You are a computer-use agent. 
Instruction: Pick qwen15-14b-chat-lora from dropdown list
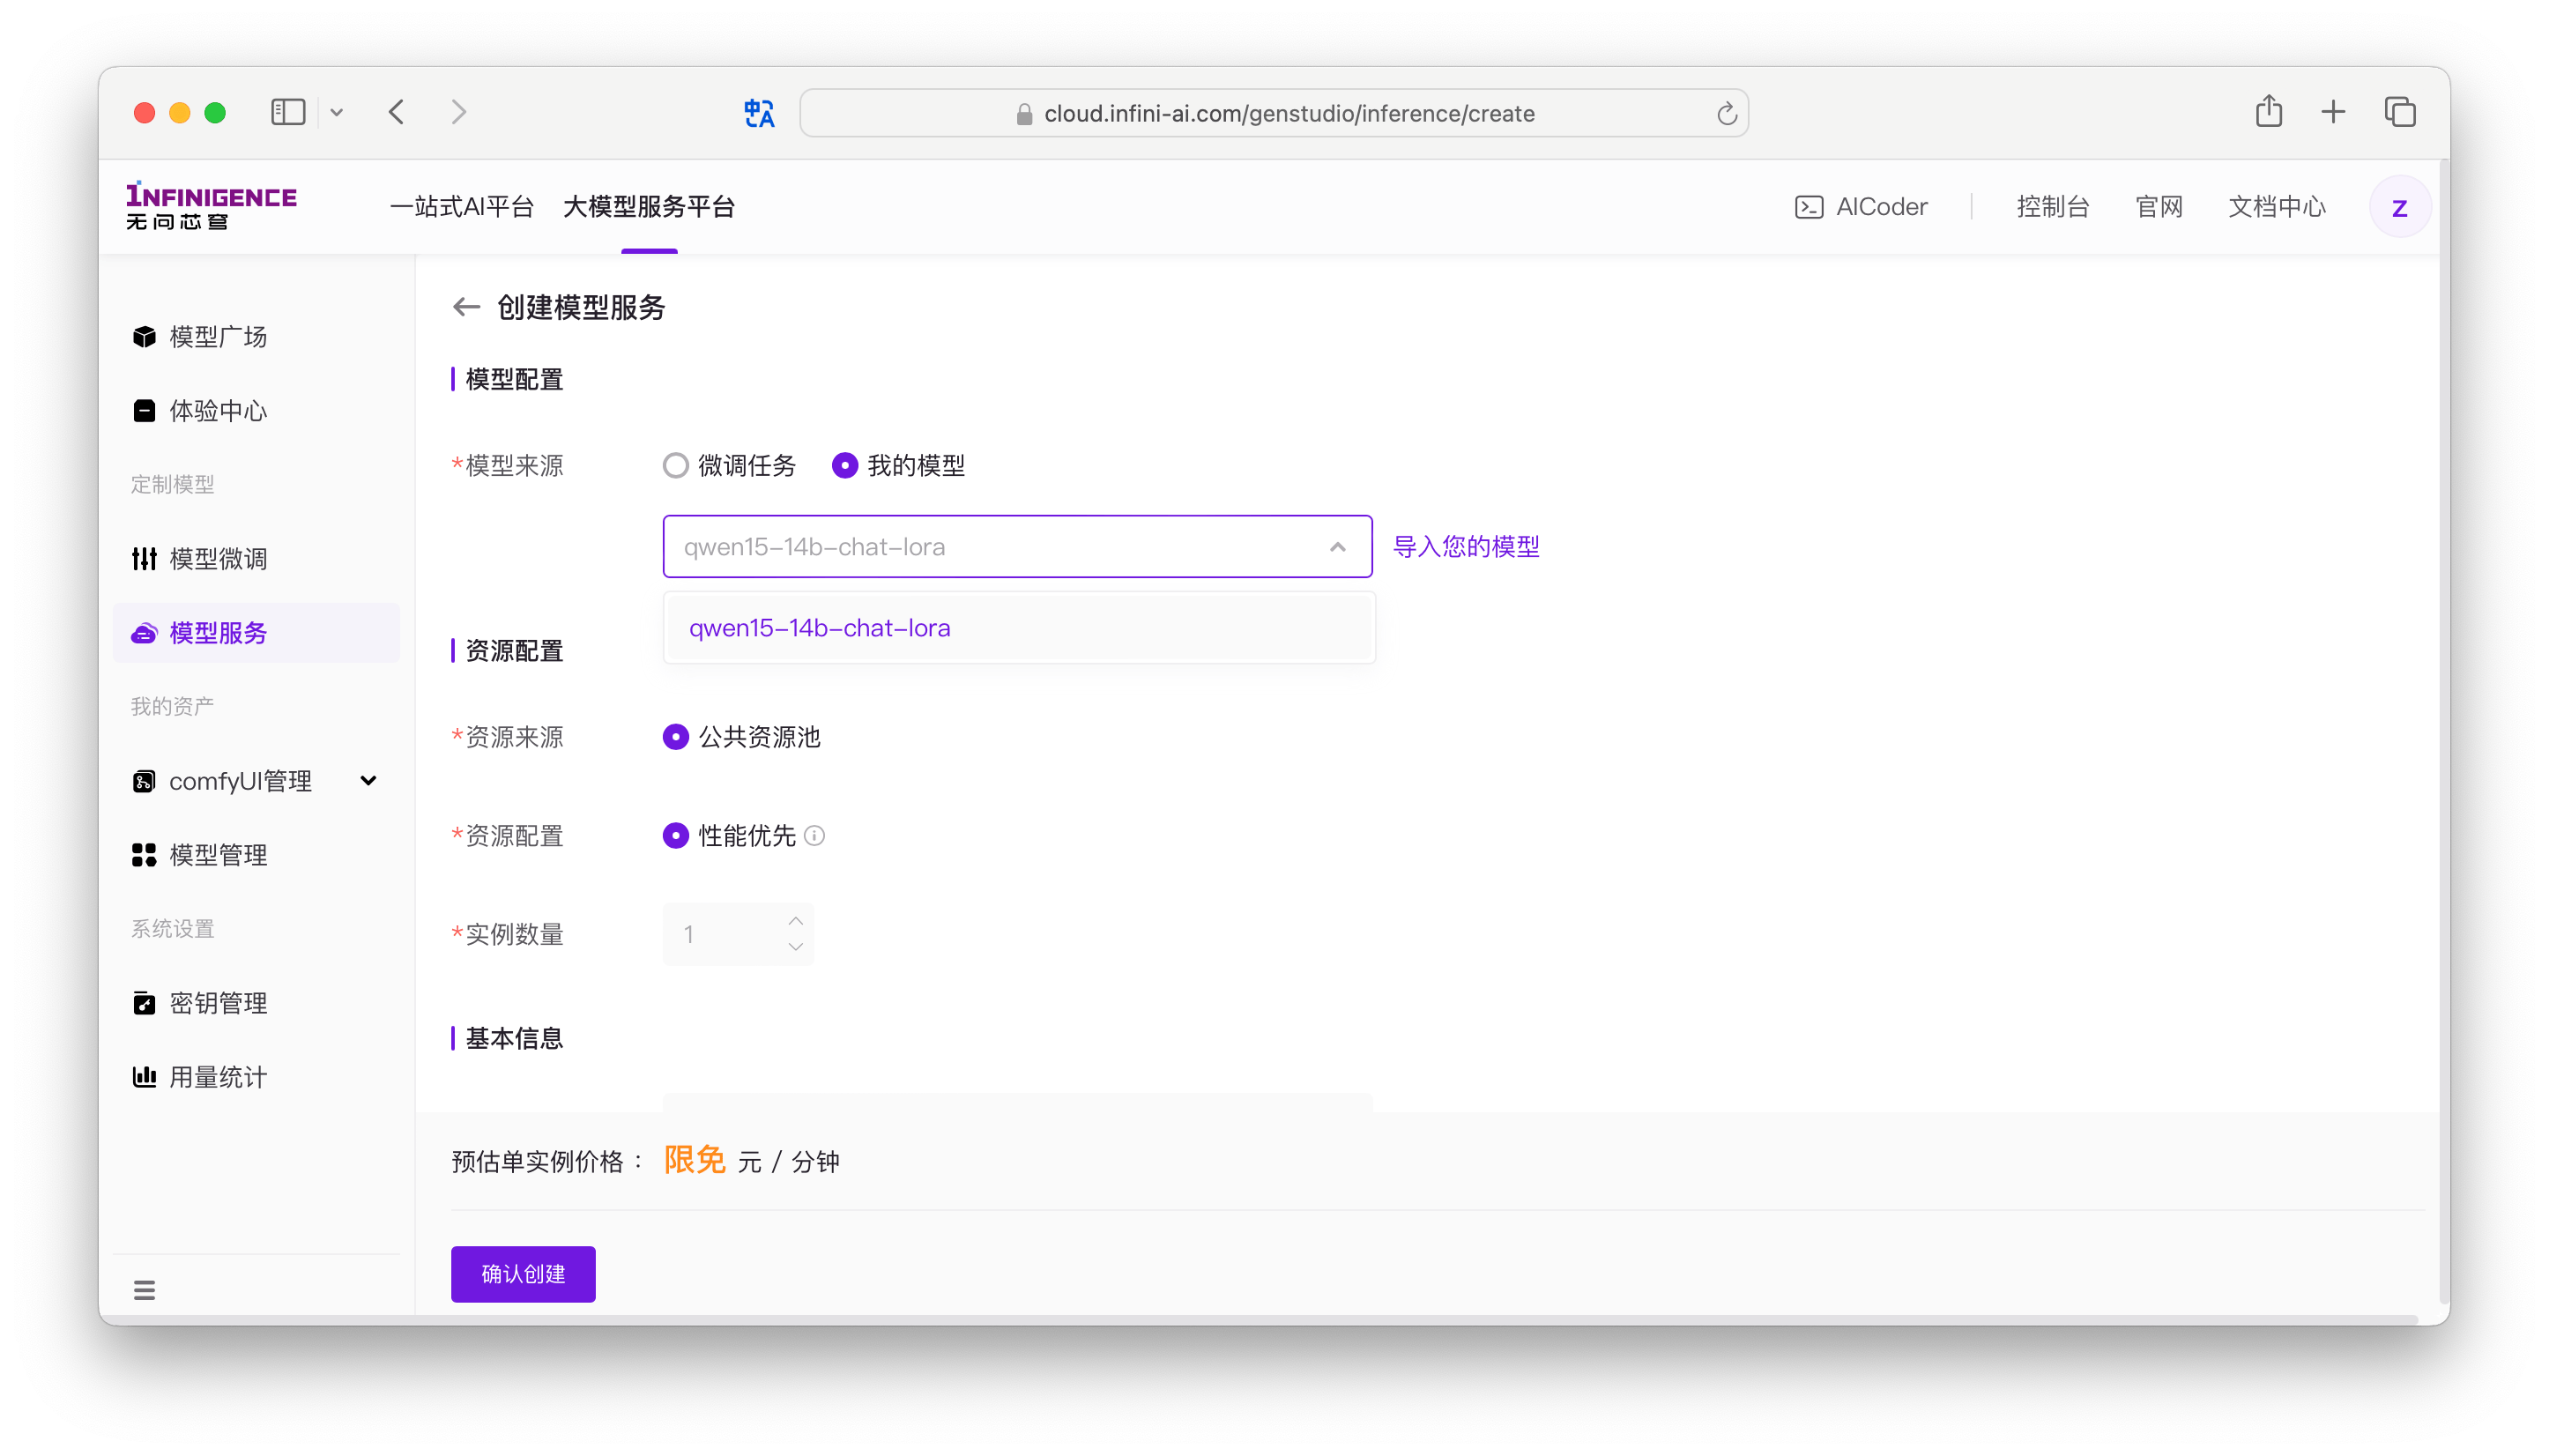[1018, 628]
